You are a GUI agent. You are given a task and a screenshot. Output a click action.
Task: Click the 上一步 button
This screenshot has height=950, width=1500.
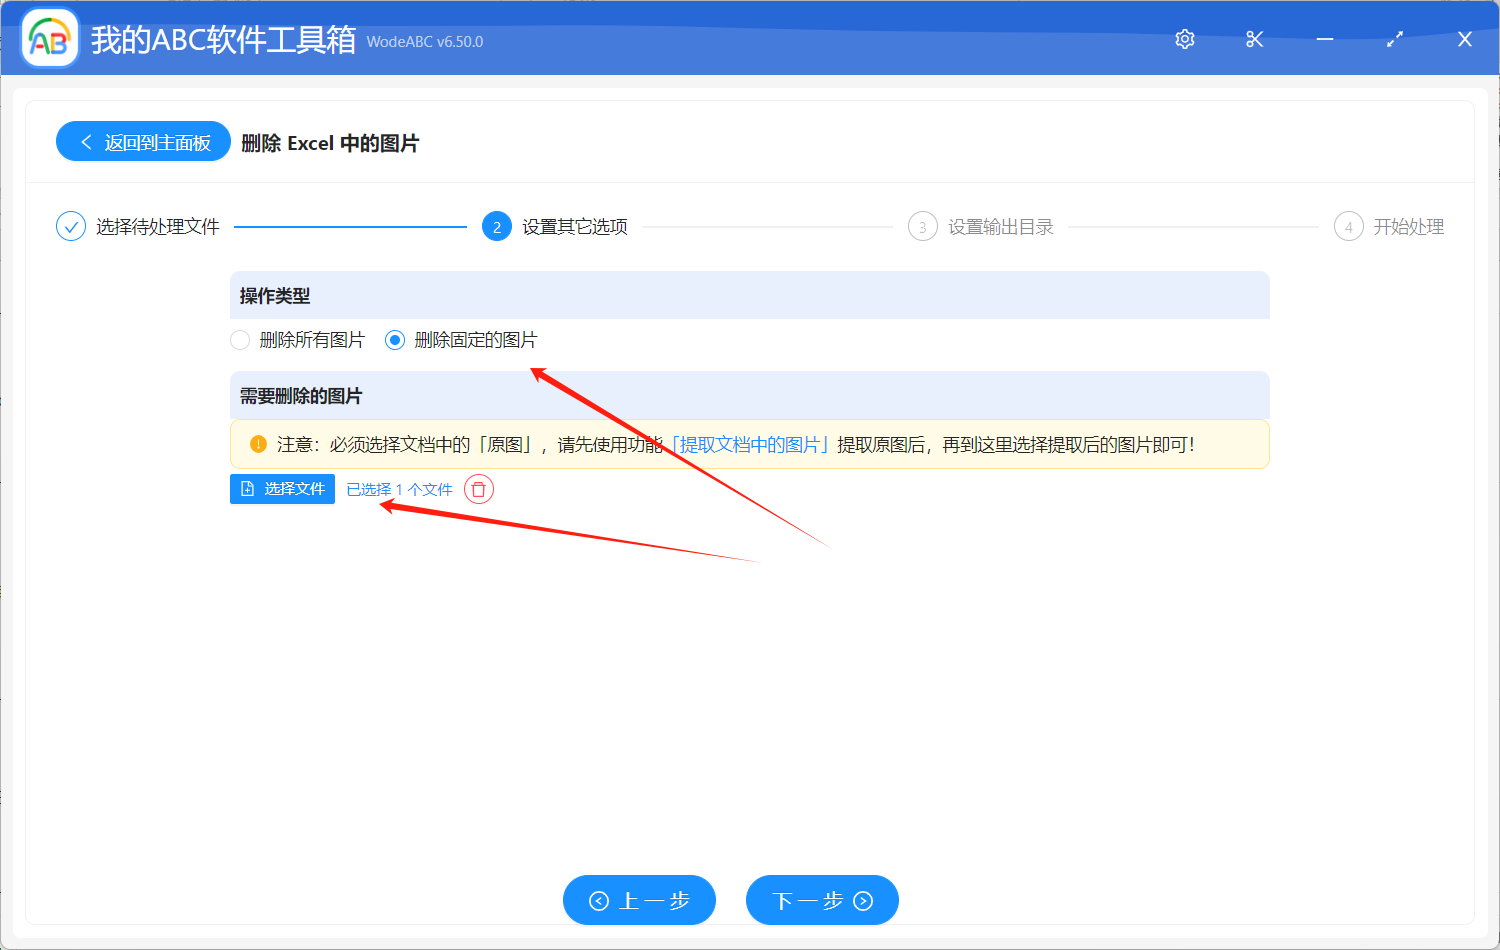(x=639, y=900)
